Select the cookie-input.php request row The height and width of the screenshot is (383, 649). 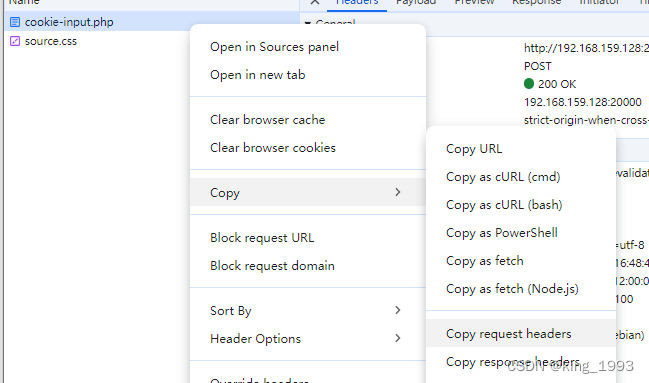[x=152, y=22]
